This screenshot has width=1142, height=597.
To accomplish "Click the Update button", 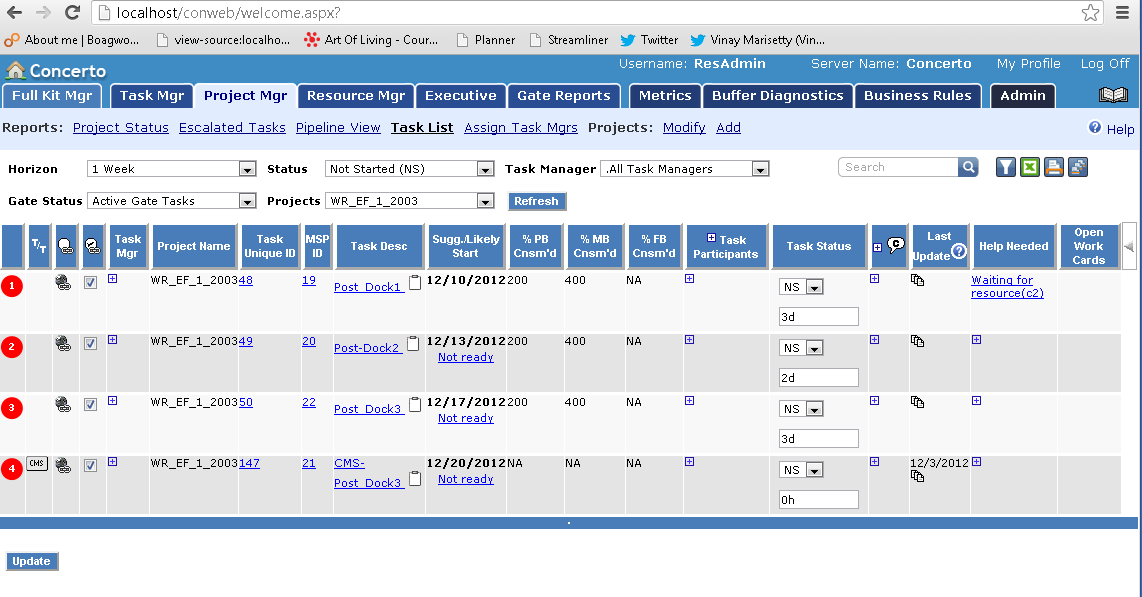I will tap(31, 561).
